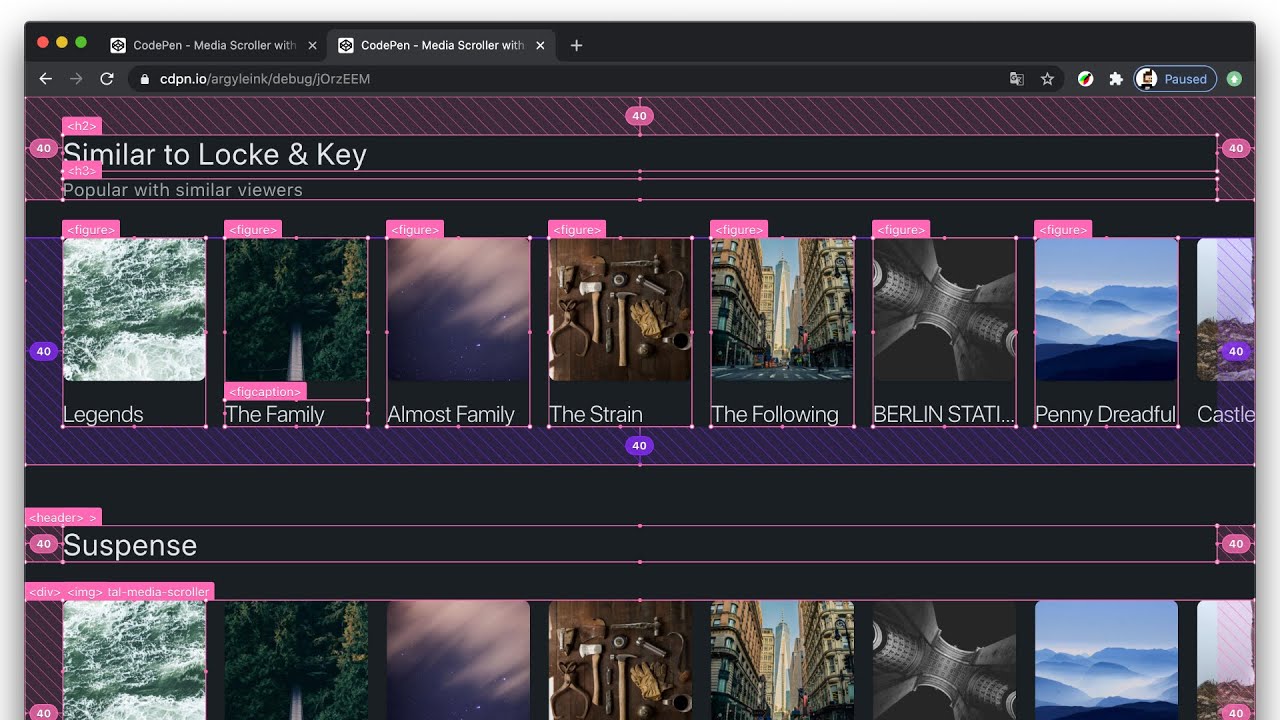Open a new tab with the plus button
The image size is (1280, 720).
tap(576, 45)
